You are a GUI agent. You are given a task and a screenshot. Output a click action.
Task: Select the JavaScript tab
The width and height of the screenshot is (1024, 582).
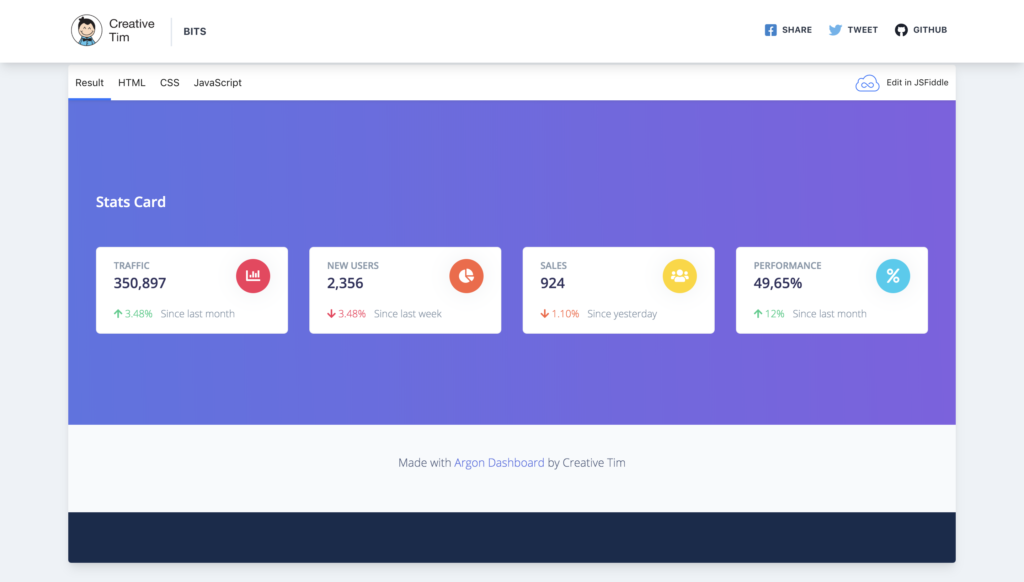click(x=217, y=83)
